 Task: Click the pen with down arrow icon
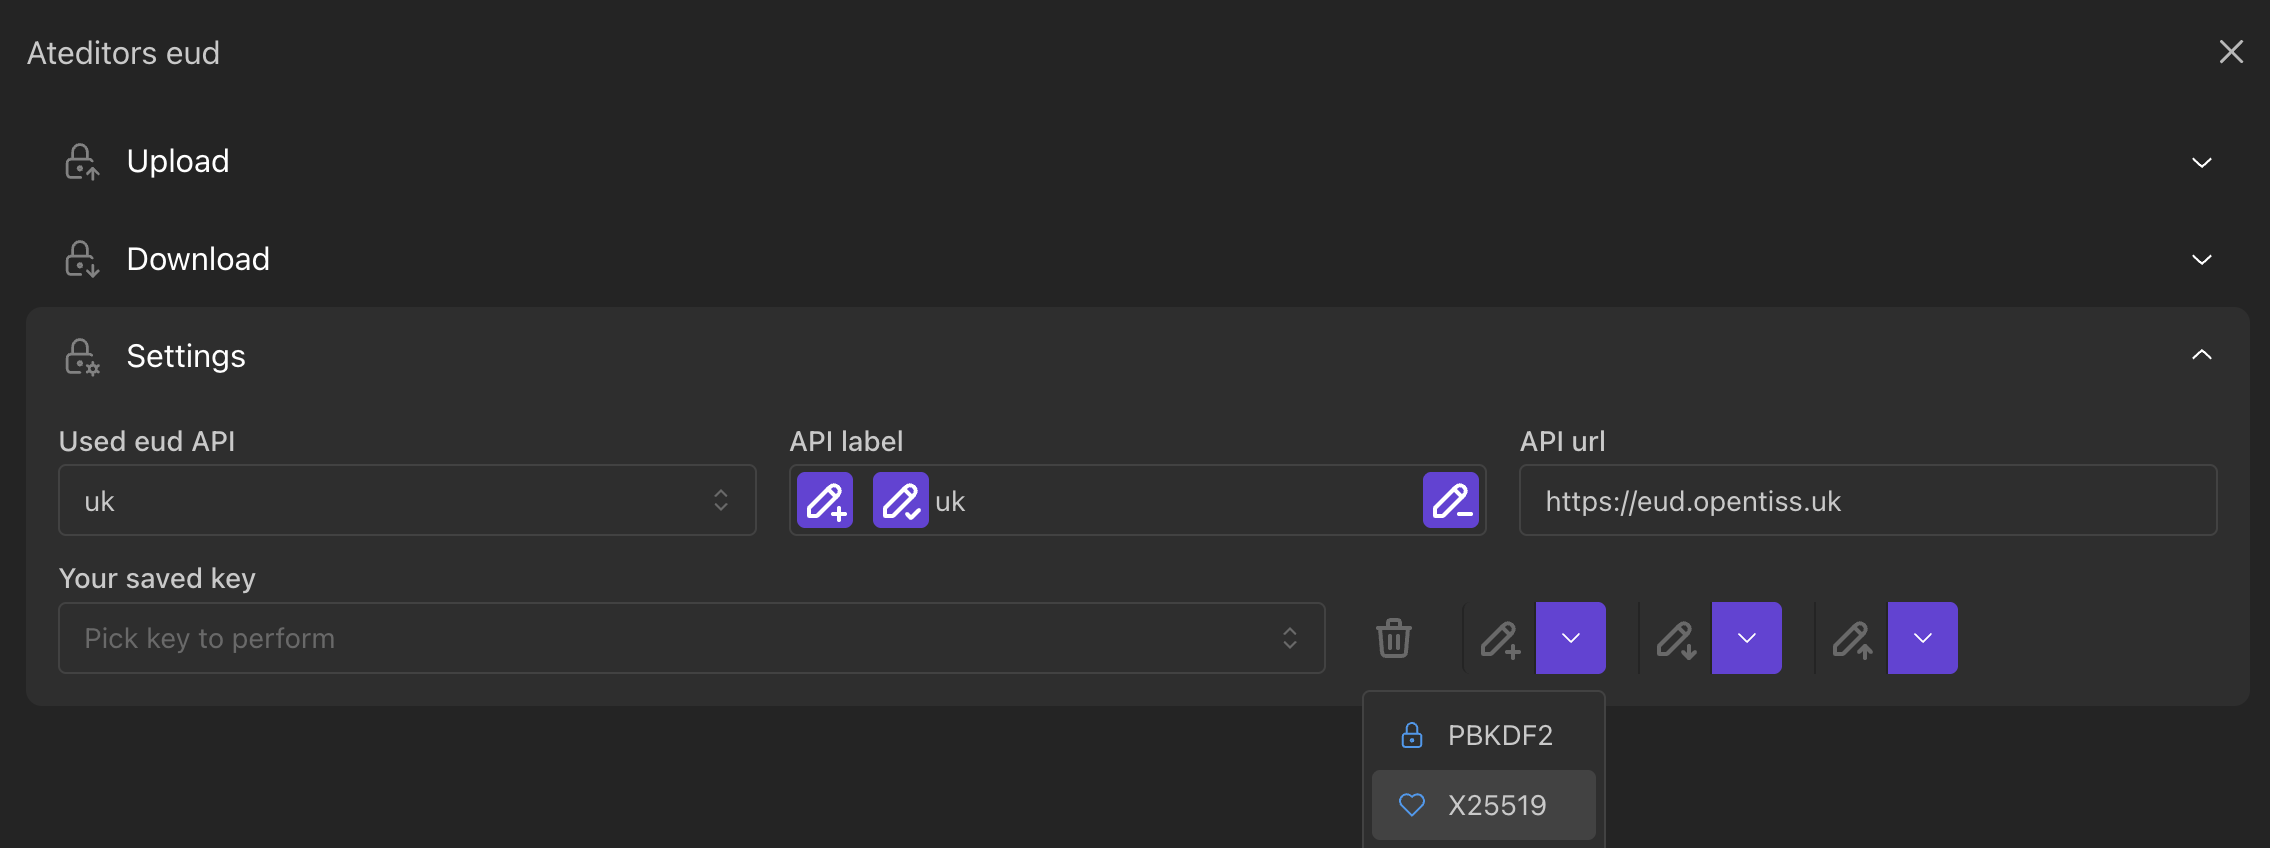1676,638
